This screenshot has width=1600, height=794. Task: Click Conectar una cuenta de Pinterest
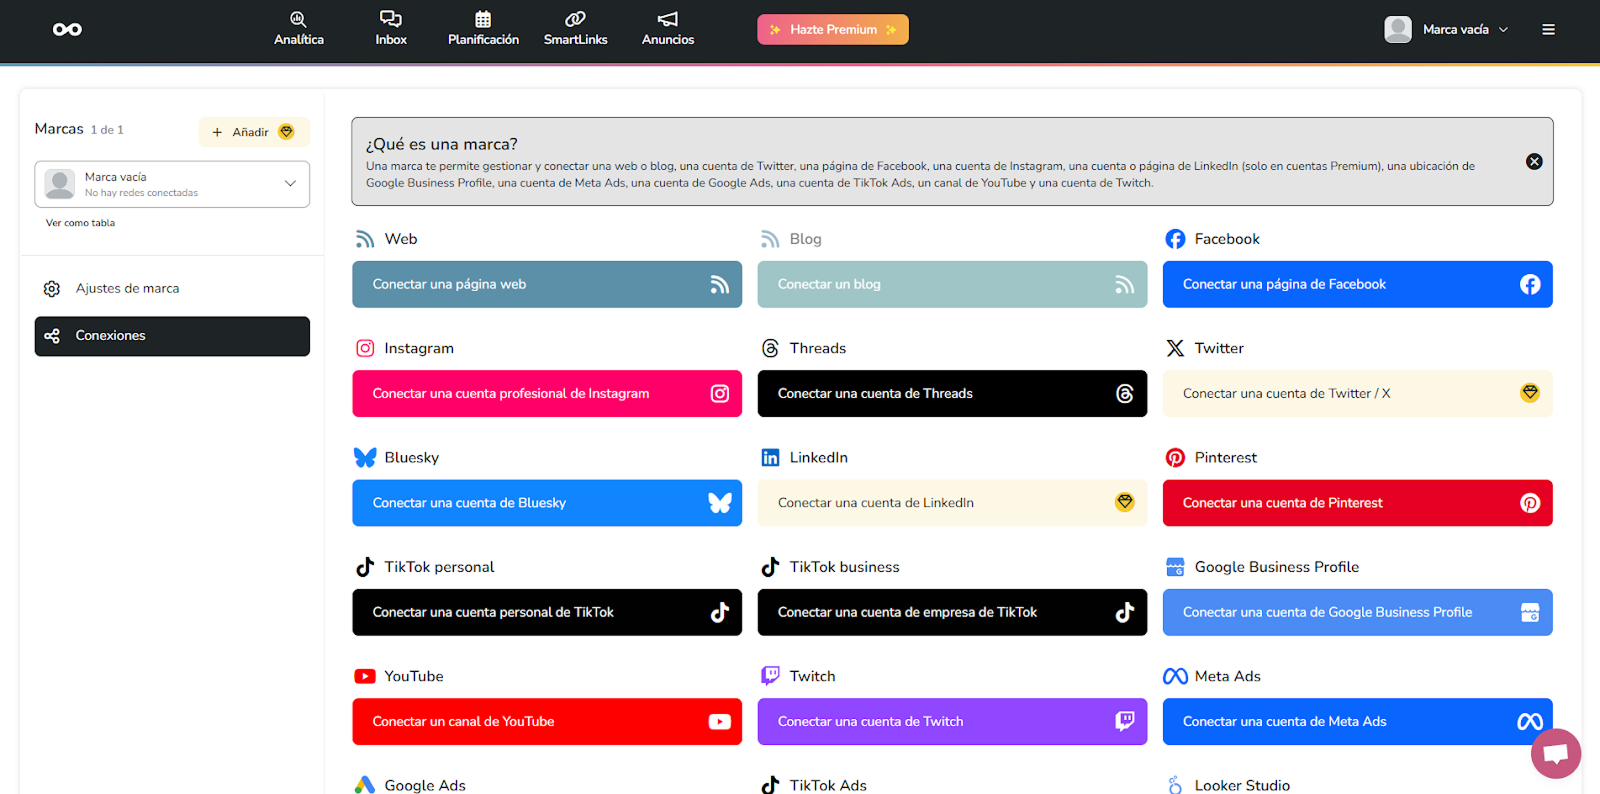[1357, 503]
